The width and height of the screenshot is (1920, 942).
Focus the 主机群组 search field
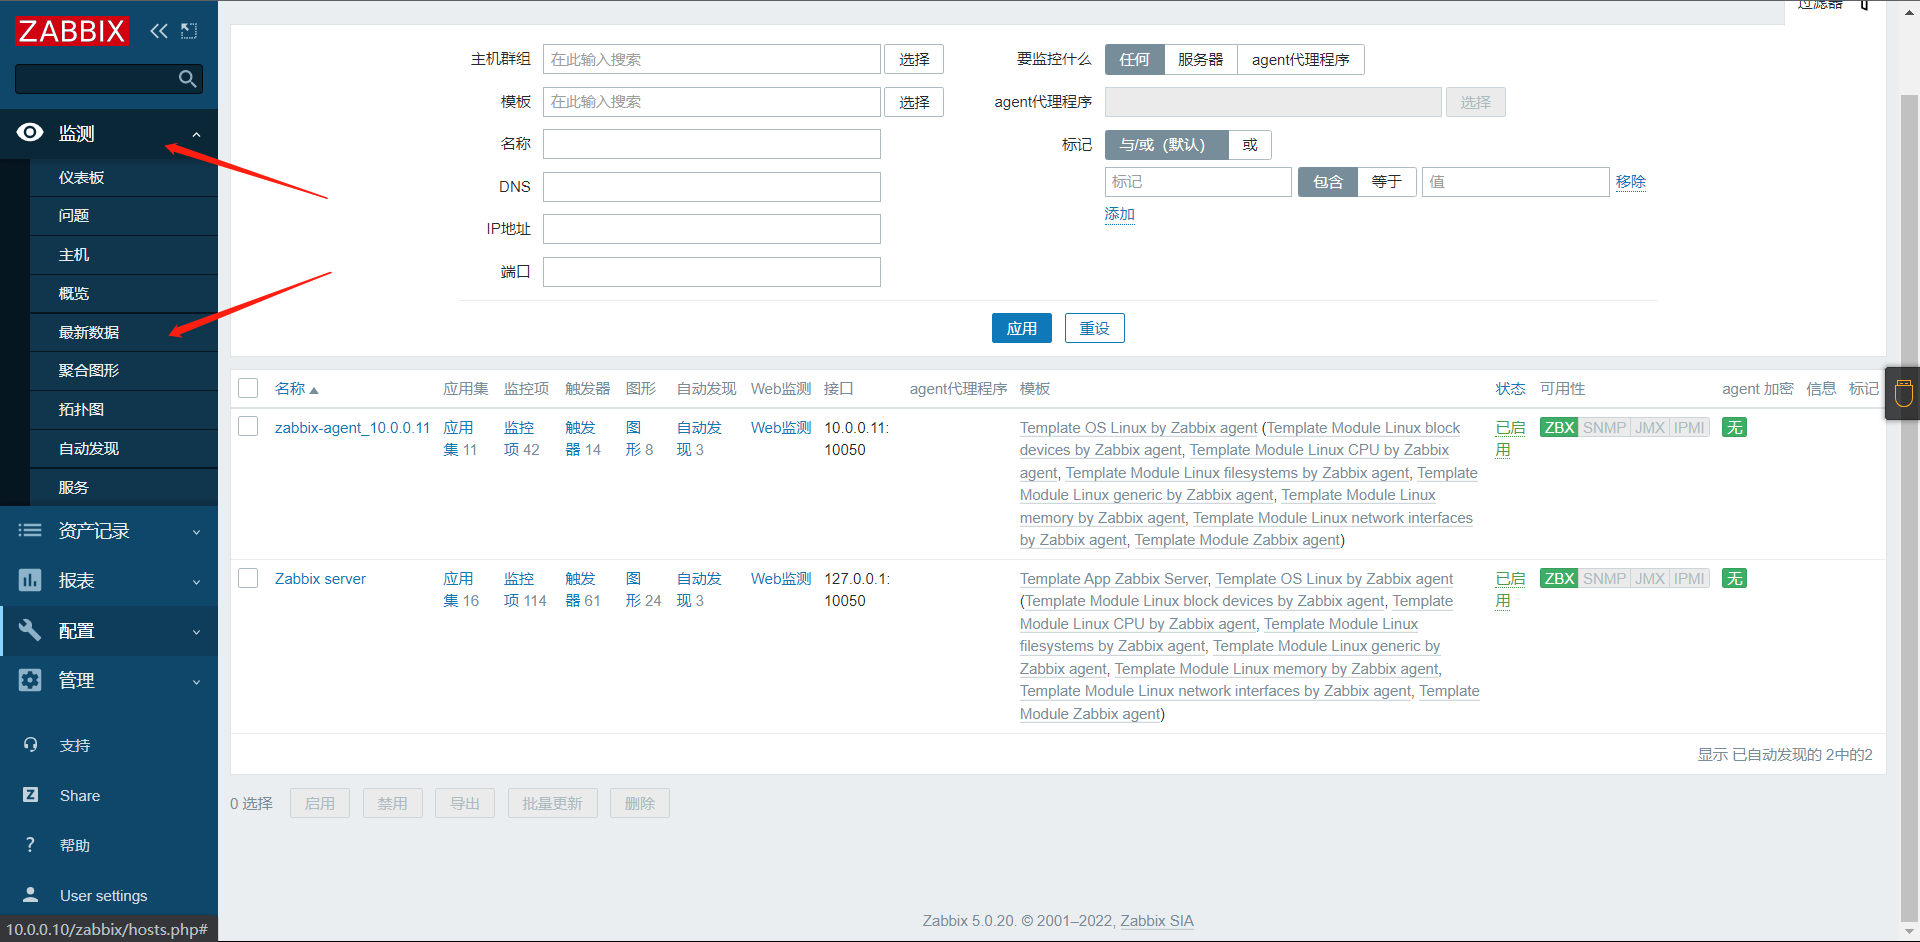click(711, 59)
